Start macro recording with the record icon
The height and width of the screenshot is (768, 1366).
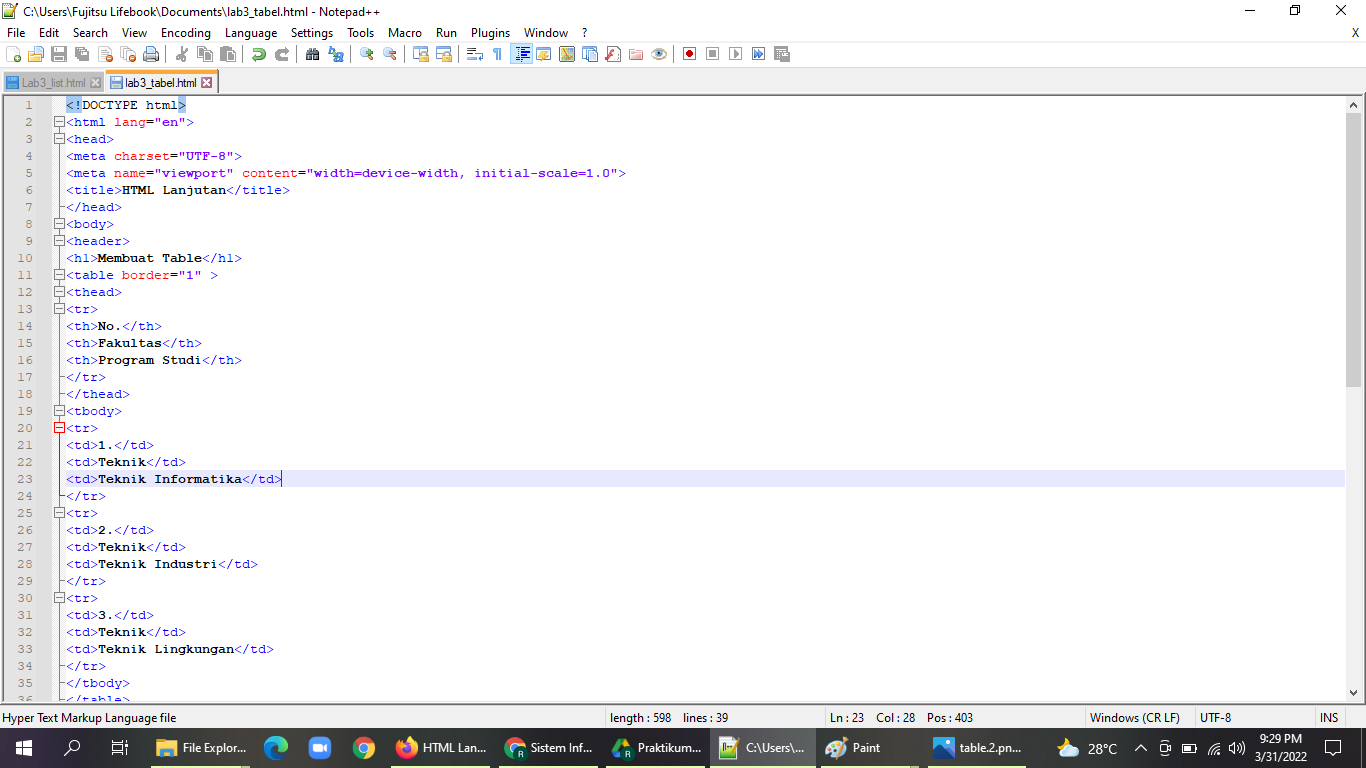[688, 54]
